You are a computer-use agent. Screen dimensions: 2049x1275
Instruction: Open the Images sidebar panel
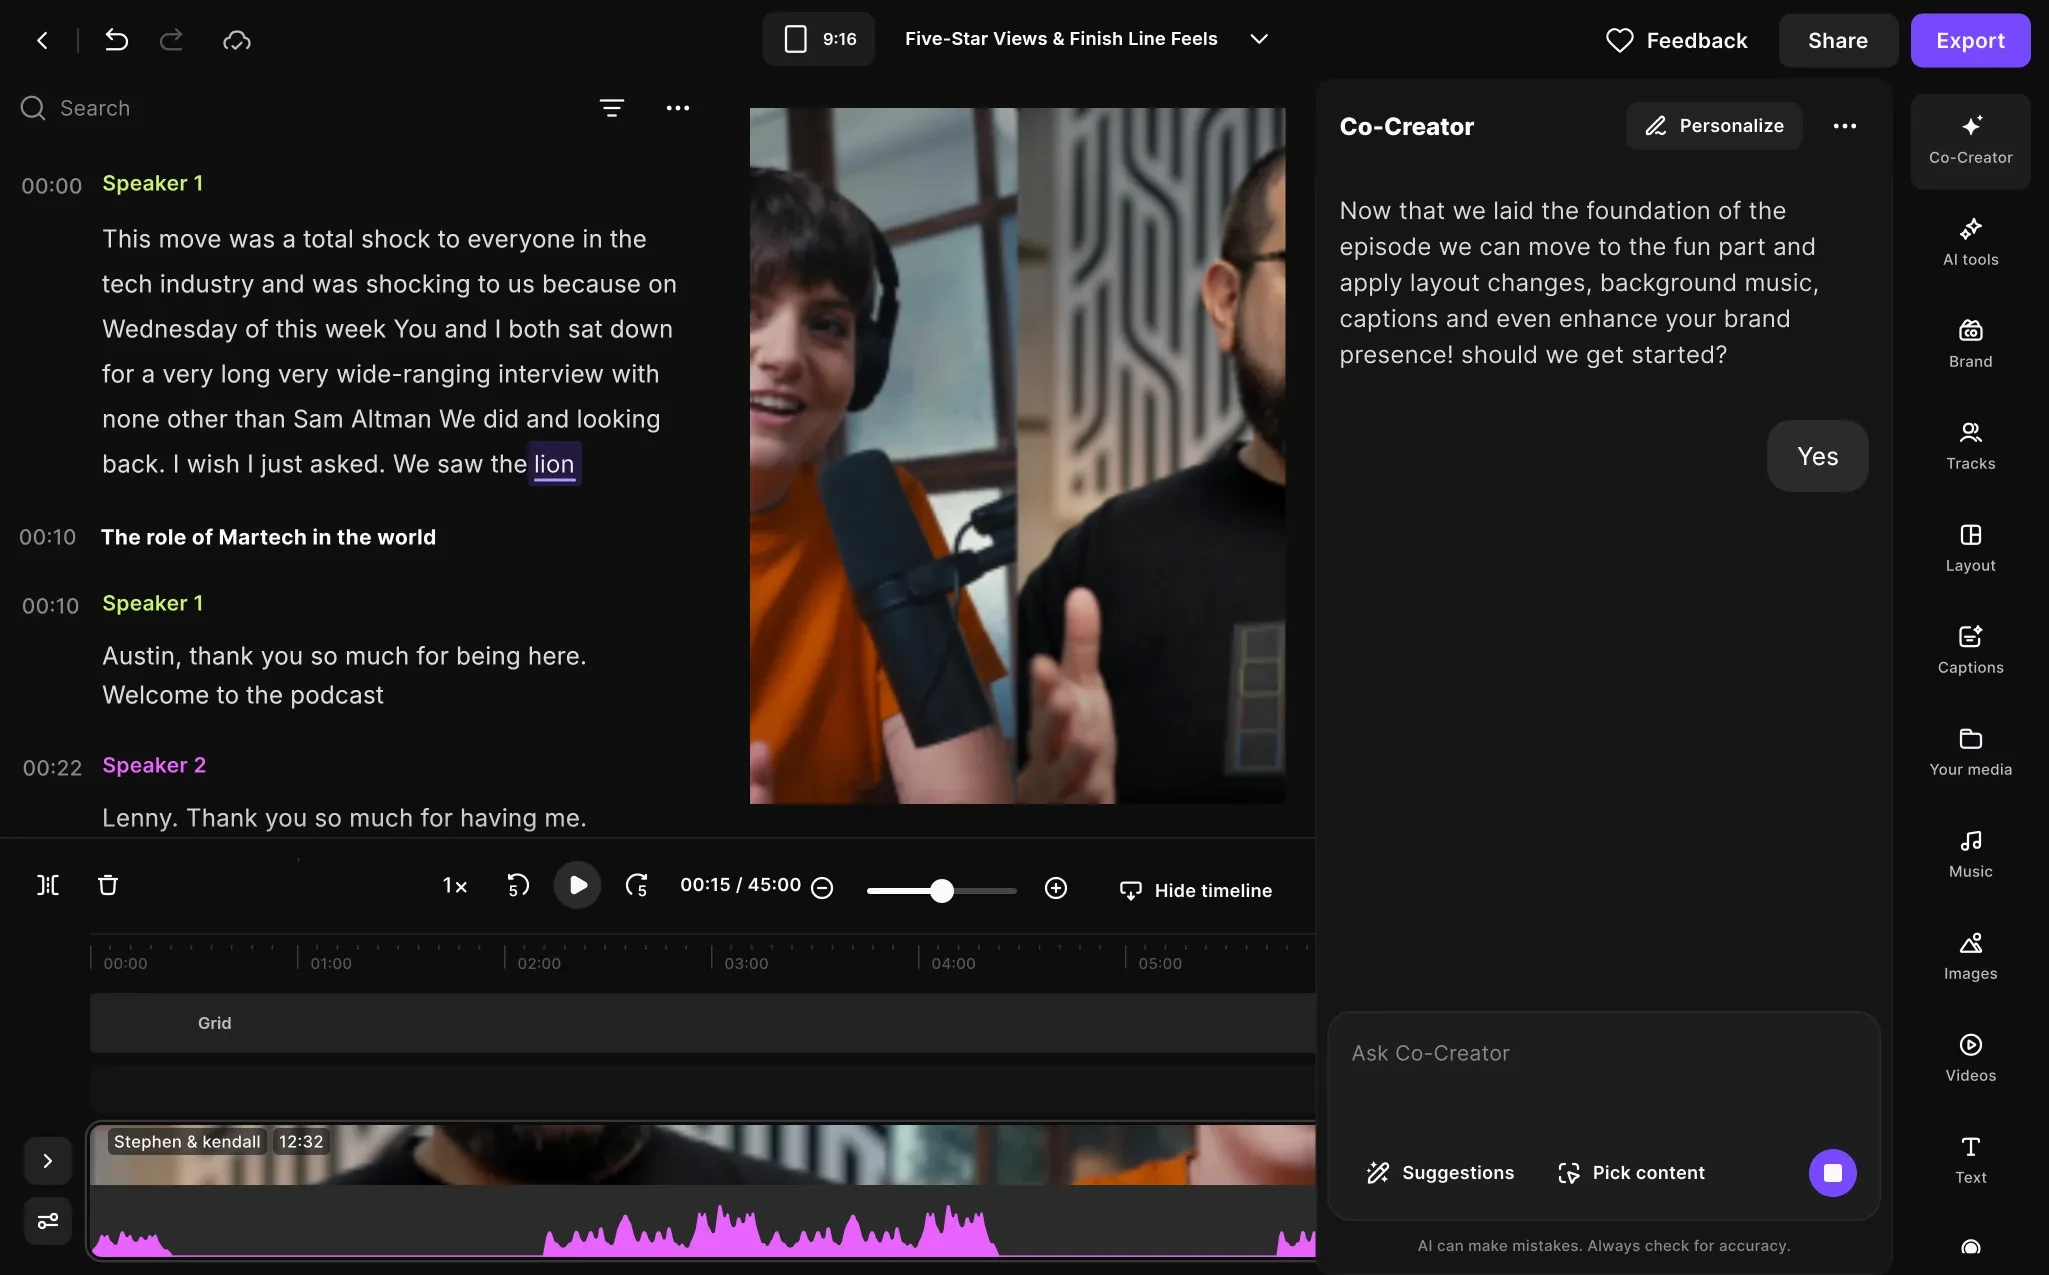click(x=1970, y=956)
